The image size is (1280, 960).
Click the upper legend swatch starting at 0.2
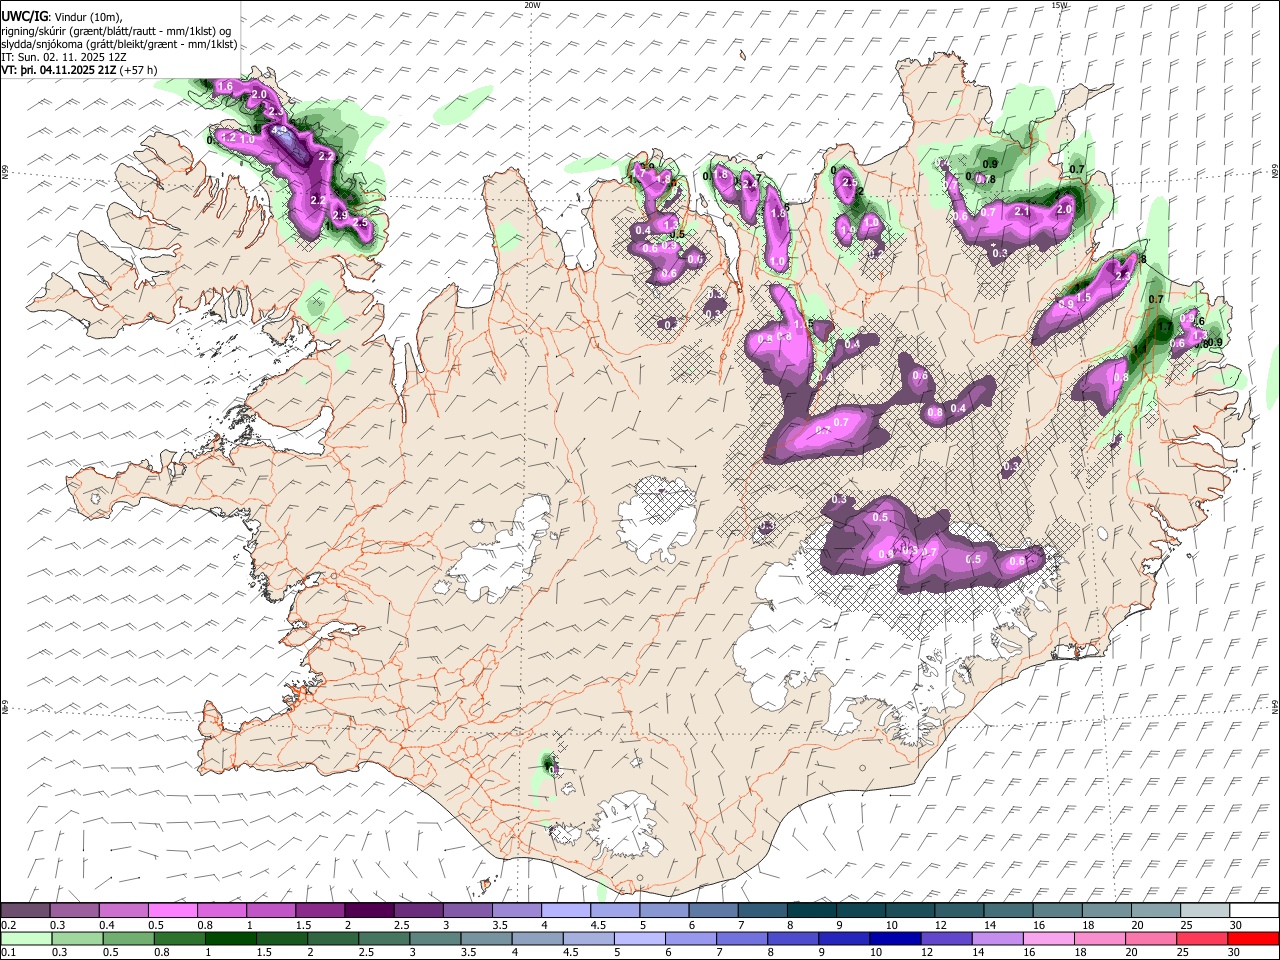point(25,910)
